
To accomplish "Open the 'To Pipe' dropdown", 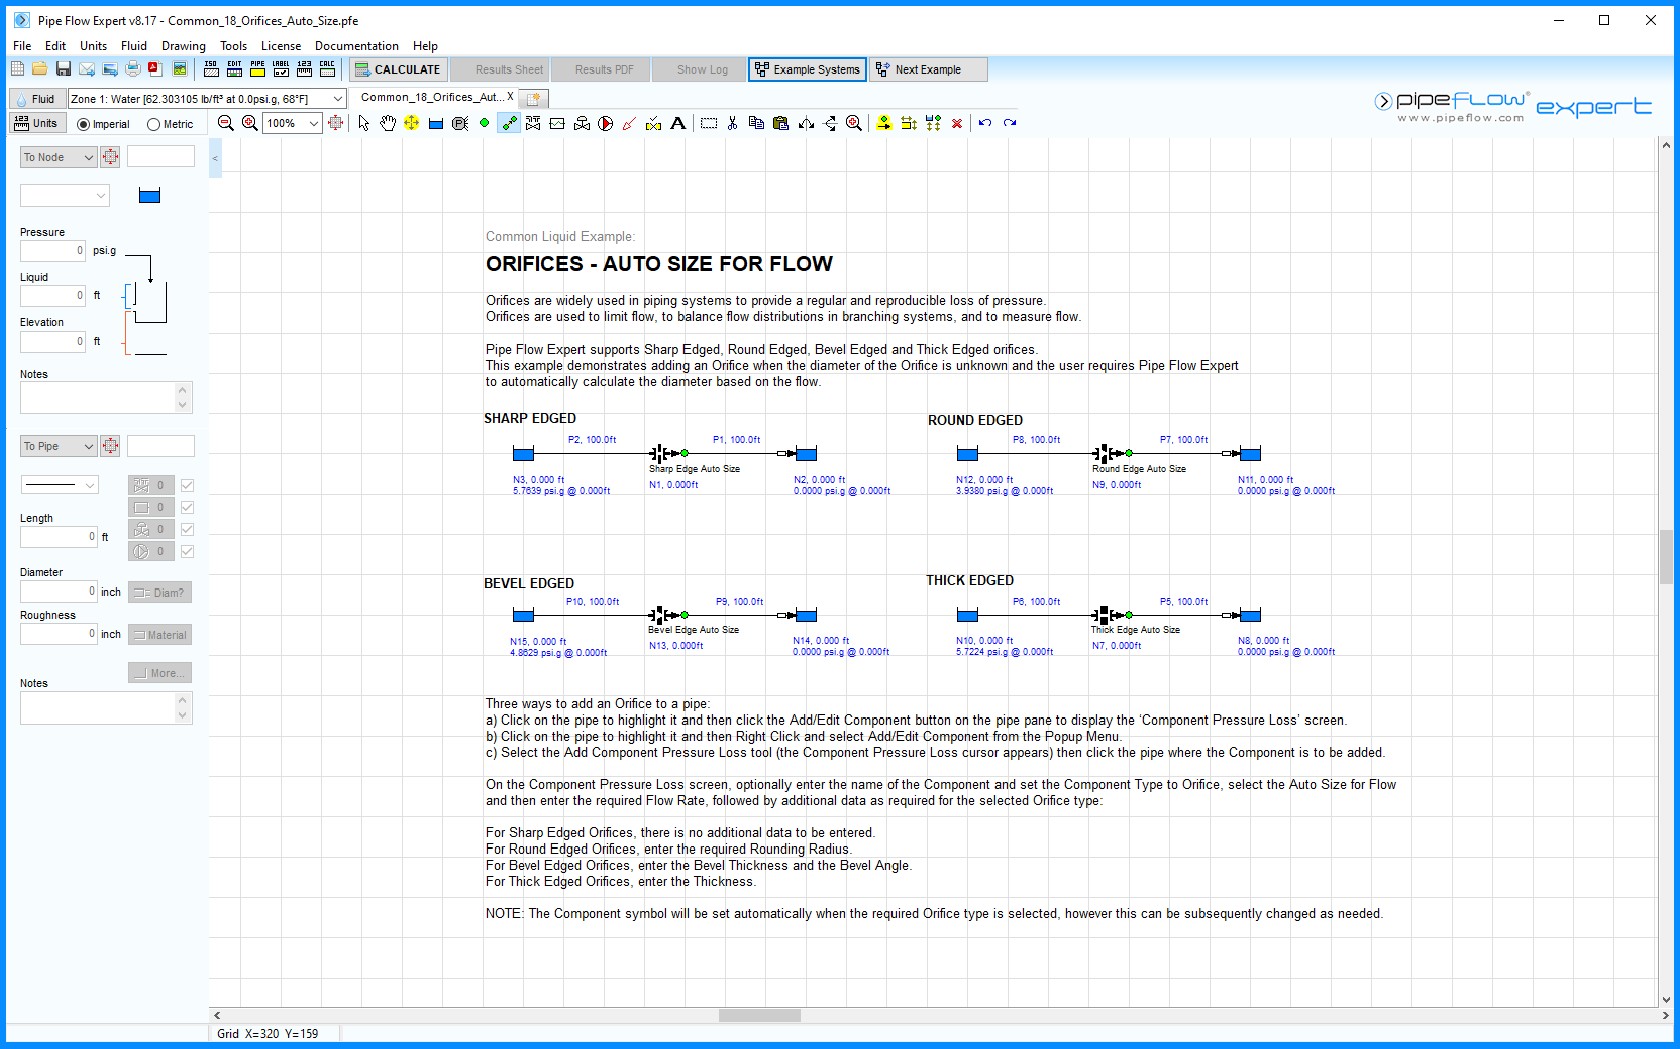I will pos(58,446).
